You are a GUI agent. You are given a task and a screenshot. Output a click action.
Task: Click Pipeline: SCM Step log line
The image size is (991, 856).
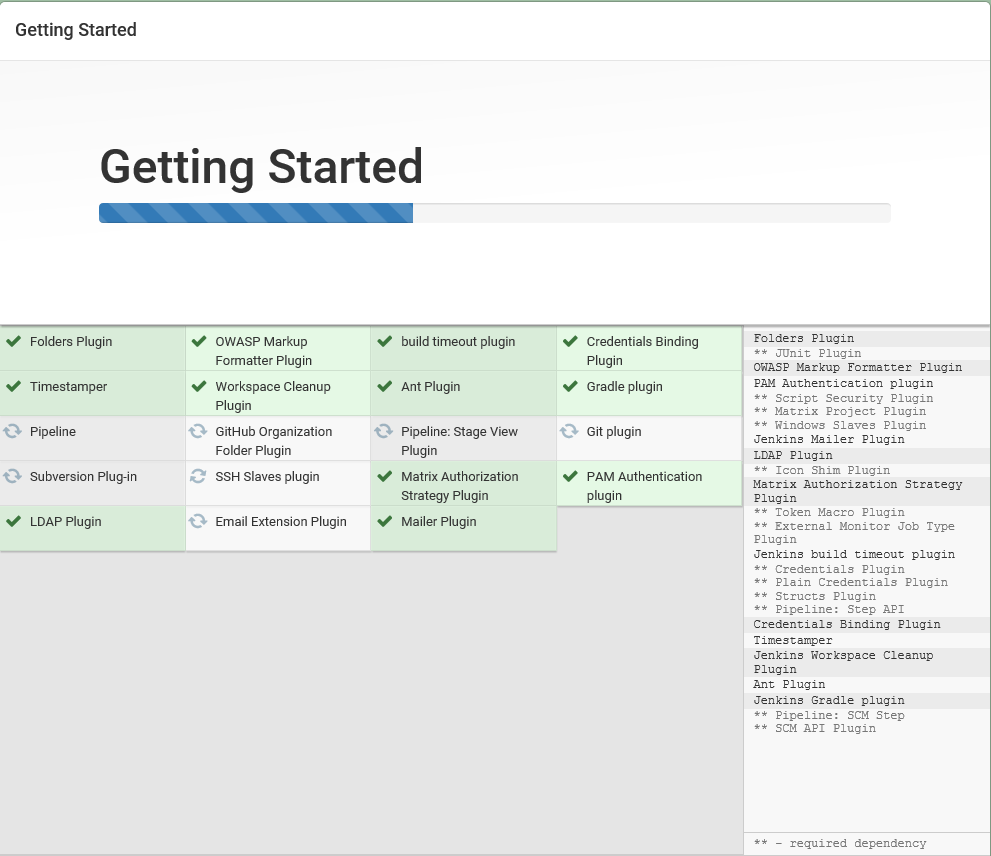click(x=829, y=715)
